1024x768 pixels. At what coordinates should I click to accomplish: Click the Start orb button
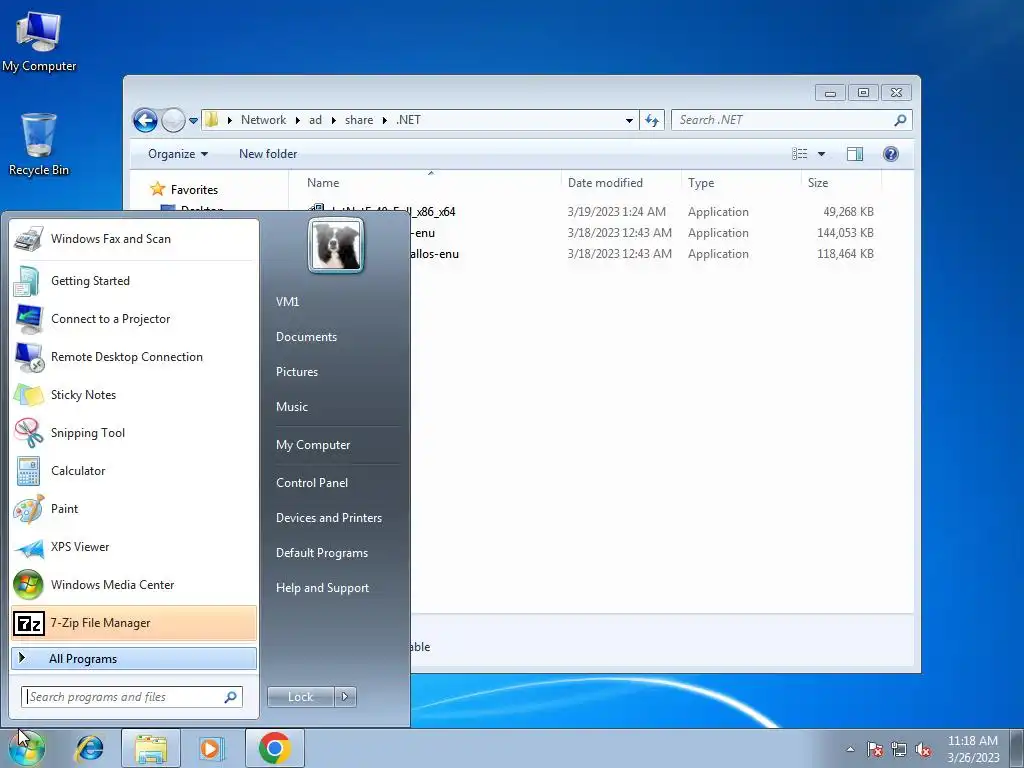[x=27, y=748]
